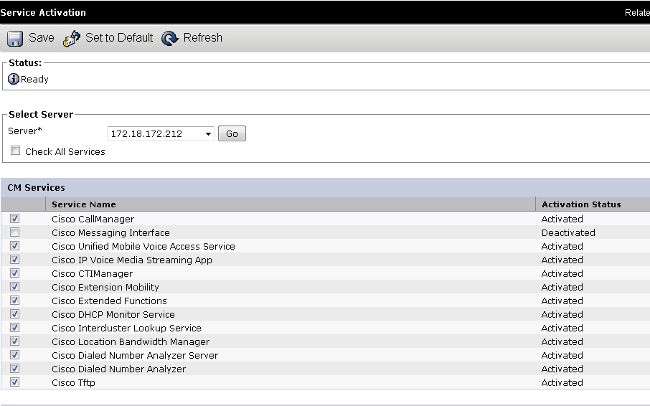Click Cisco Dialed Number Analyzer Server text
The width and height of the screenshot is (650, 406).
point(135,355)
